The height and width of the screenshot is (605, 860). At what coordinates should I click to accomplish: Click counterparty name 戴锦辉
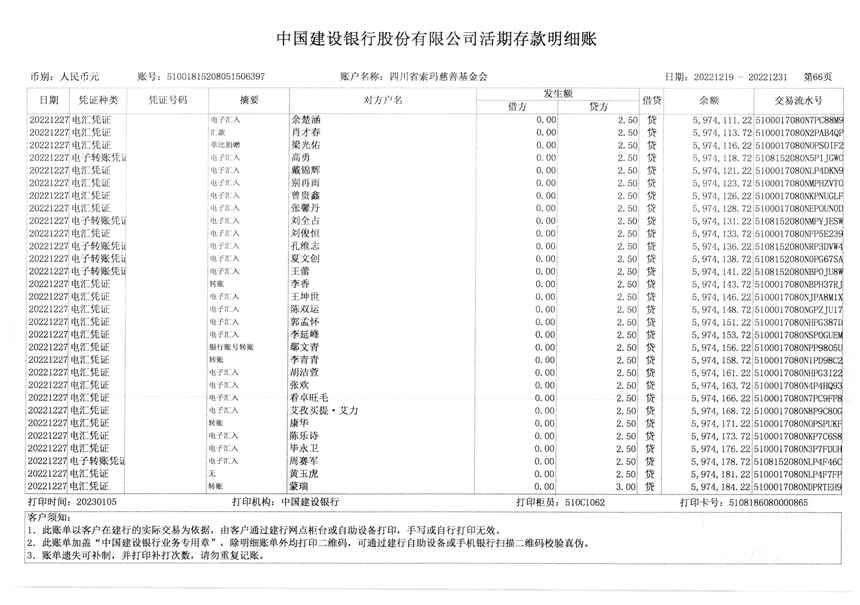coord(305,170)
